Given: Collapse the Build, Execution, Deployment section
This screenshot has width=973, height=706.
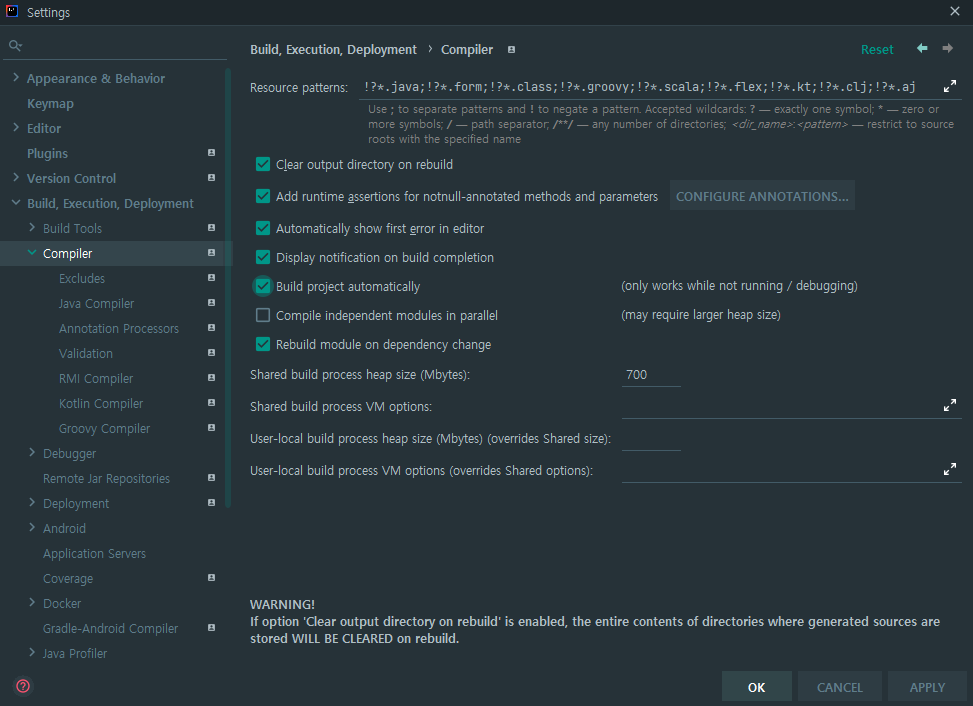Looking at the screenshot, I should [x=15, y=202].
